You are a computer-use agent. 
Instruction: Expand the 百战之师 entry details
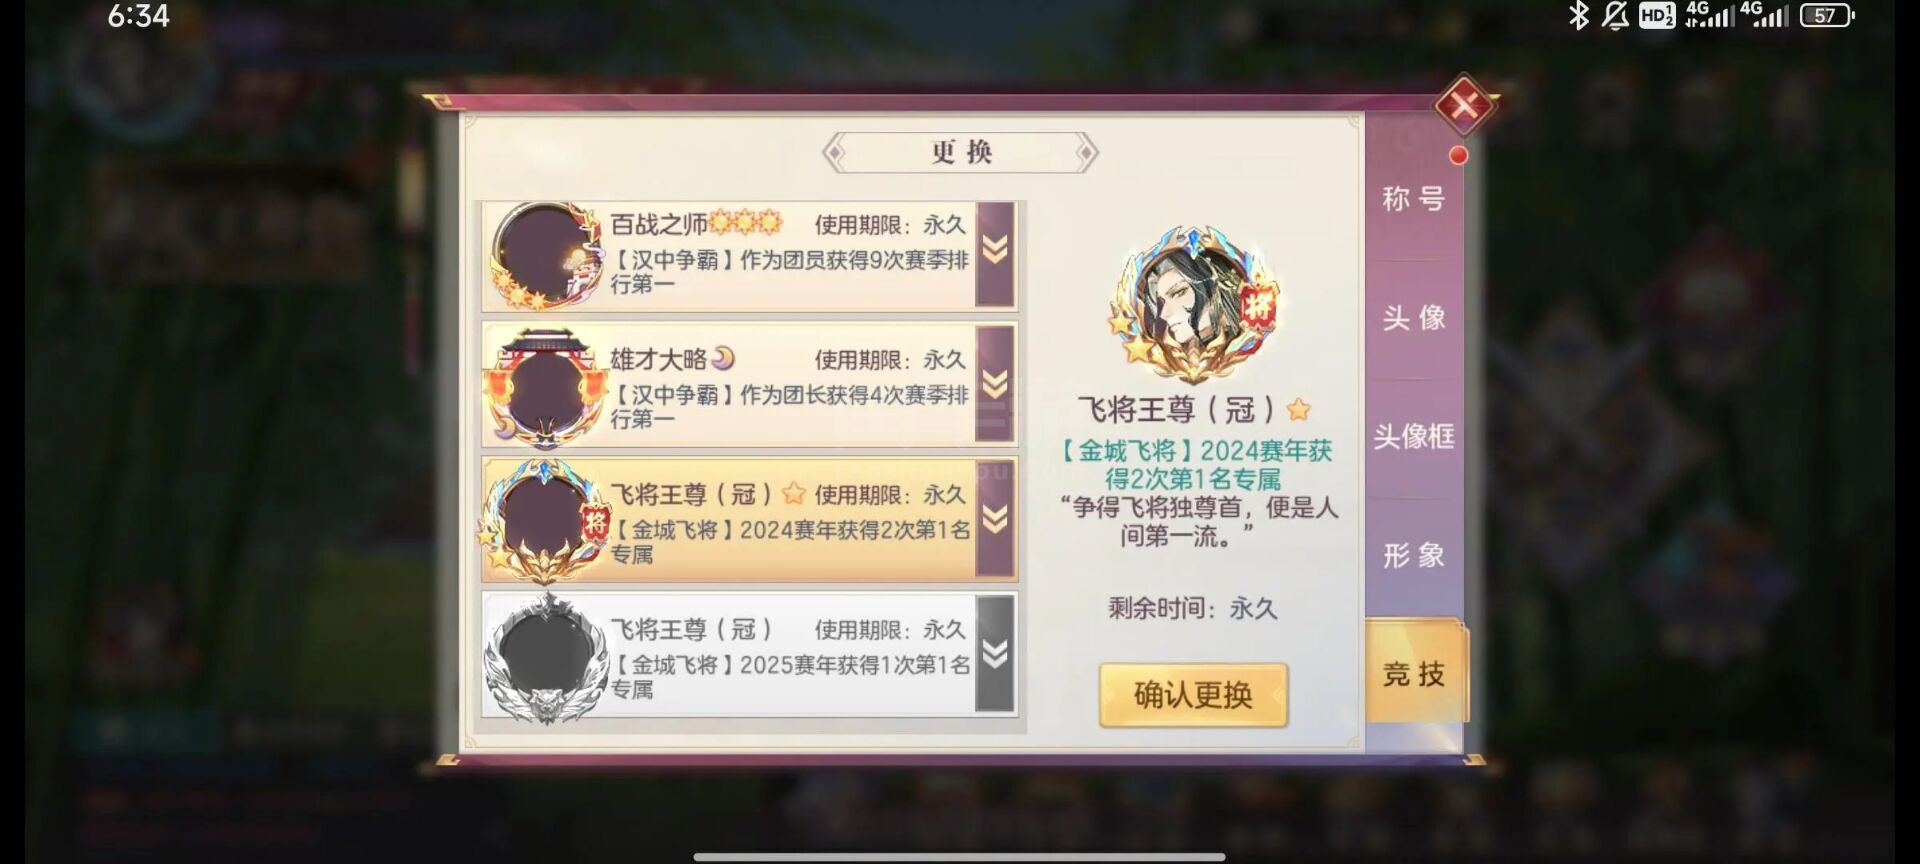995,254
